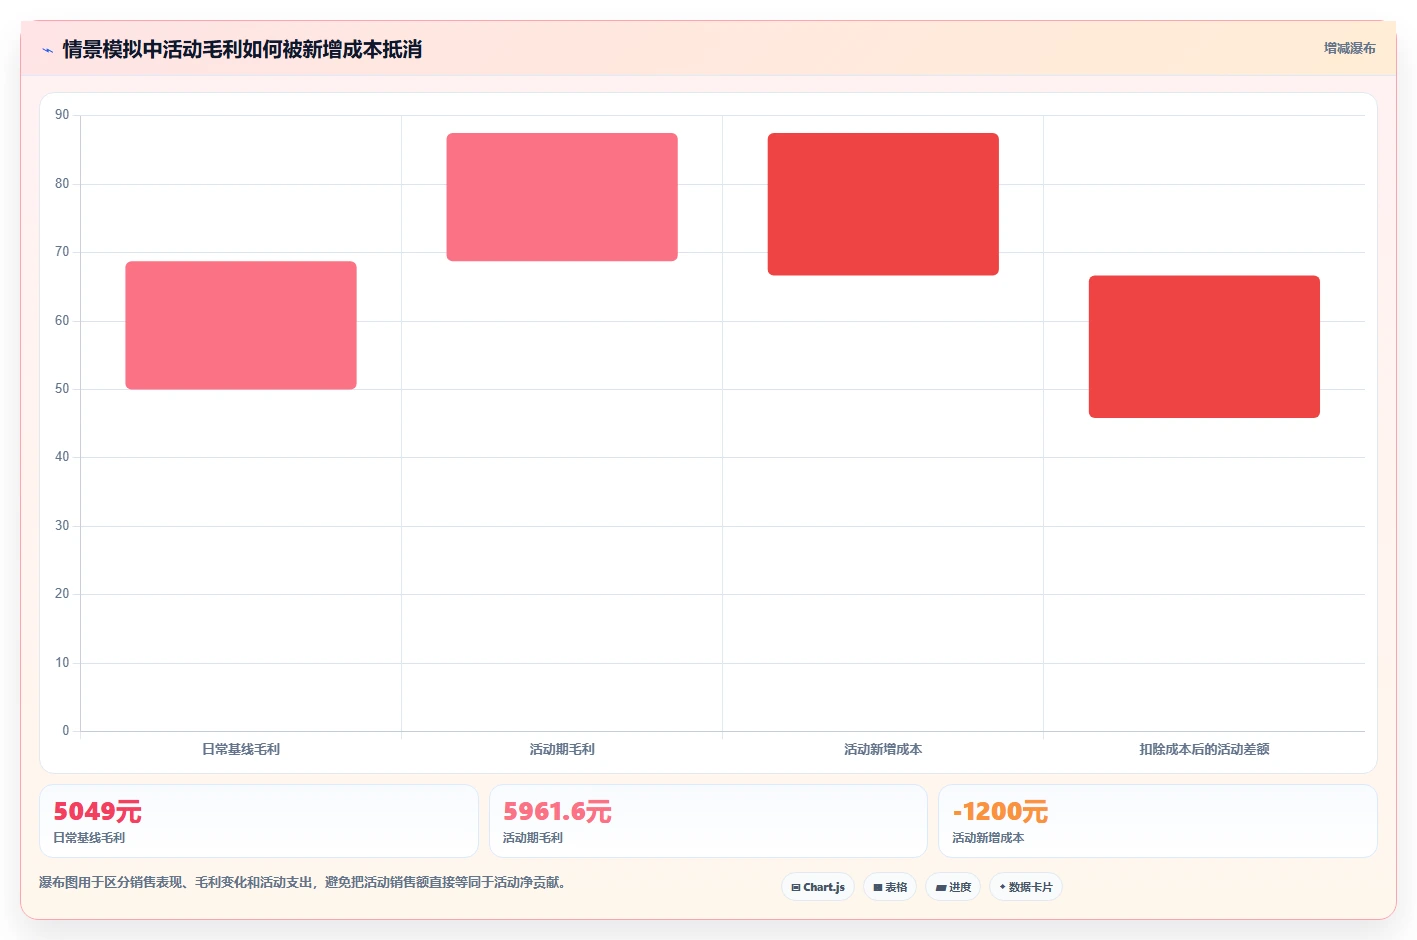
Task: Select the red 活动新增成本 bar
Action: [x=883, y=204]
